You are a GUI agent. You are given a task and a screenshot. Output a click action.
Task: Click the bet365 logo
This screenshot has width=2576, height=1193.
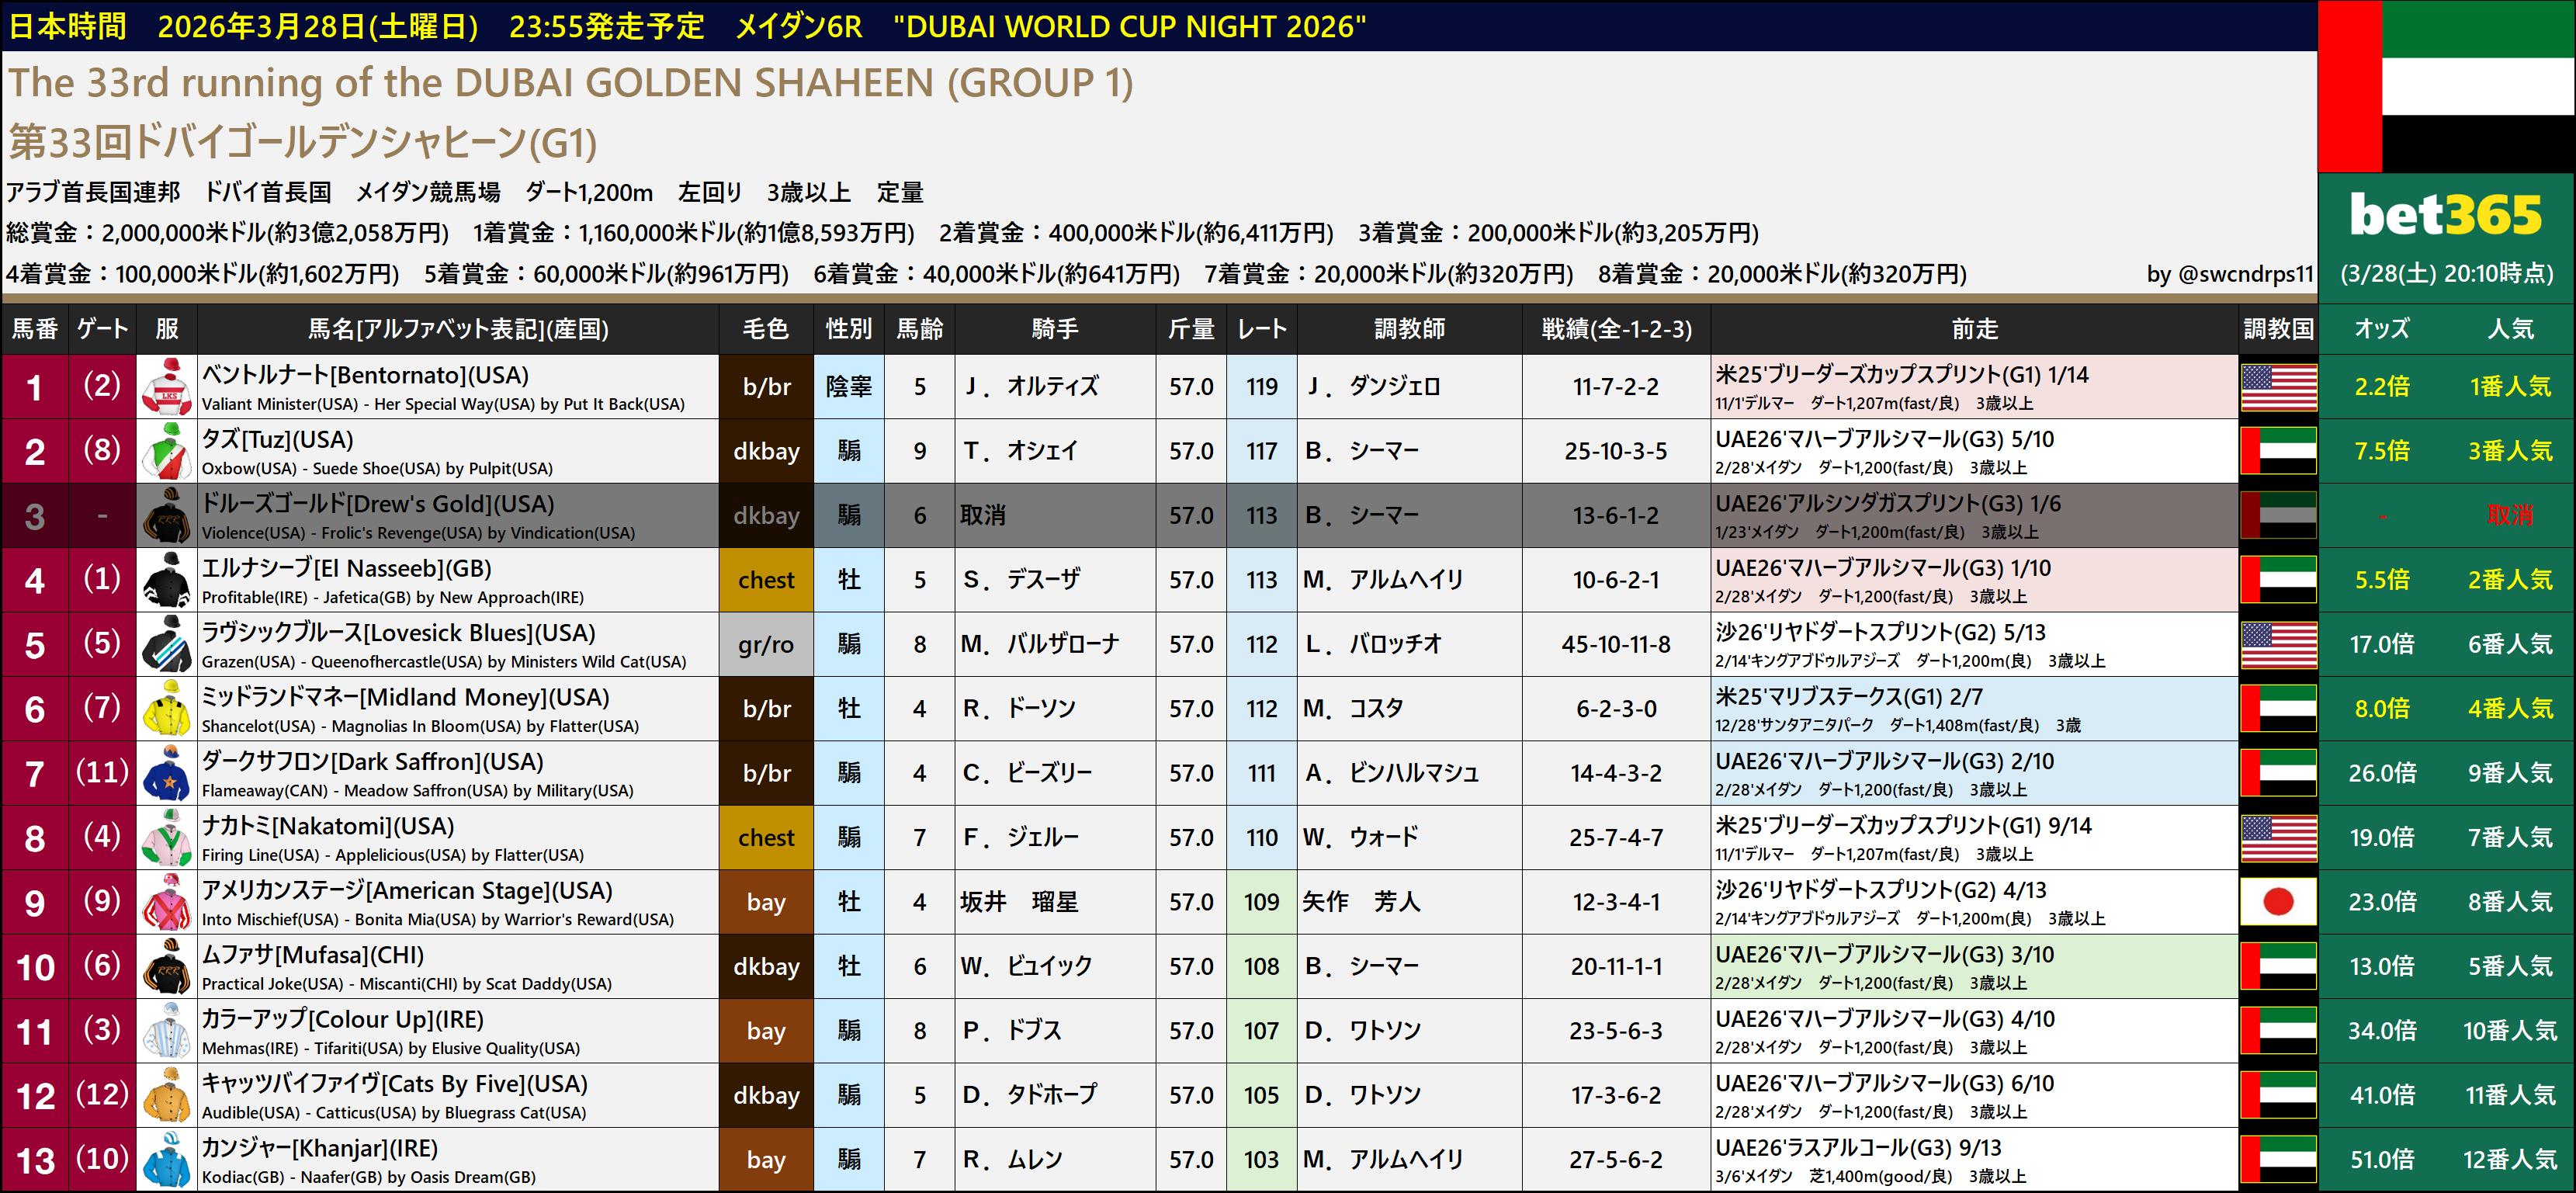pyautogui.click(x=2446, y=216)
